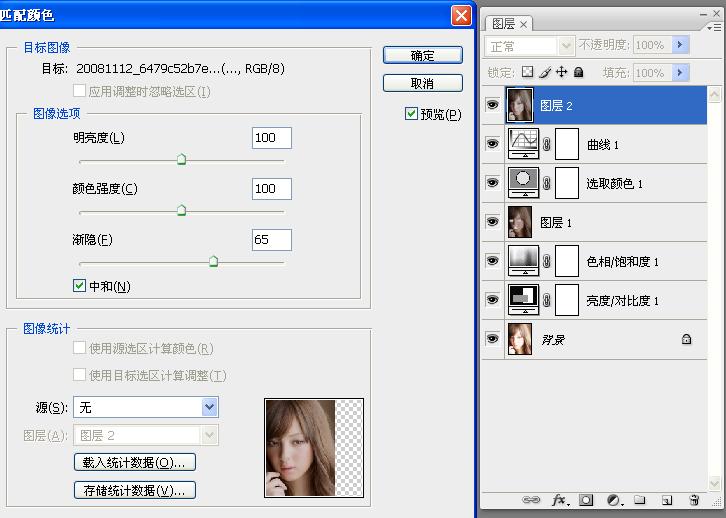Viewport: 726px width, 518px height.
Task: Hide 图层 2 with its eye icon
Action: point(492,105)
